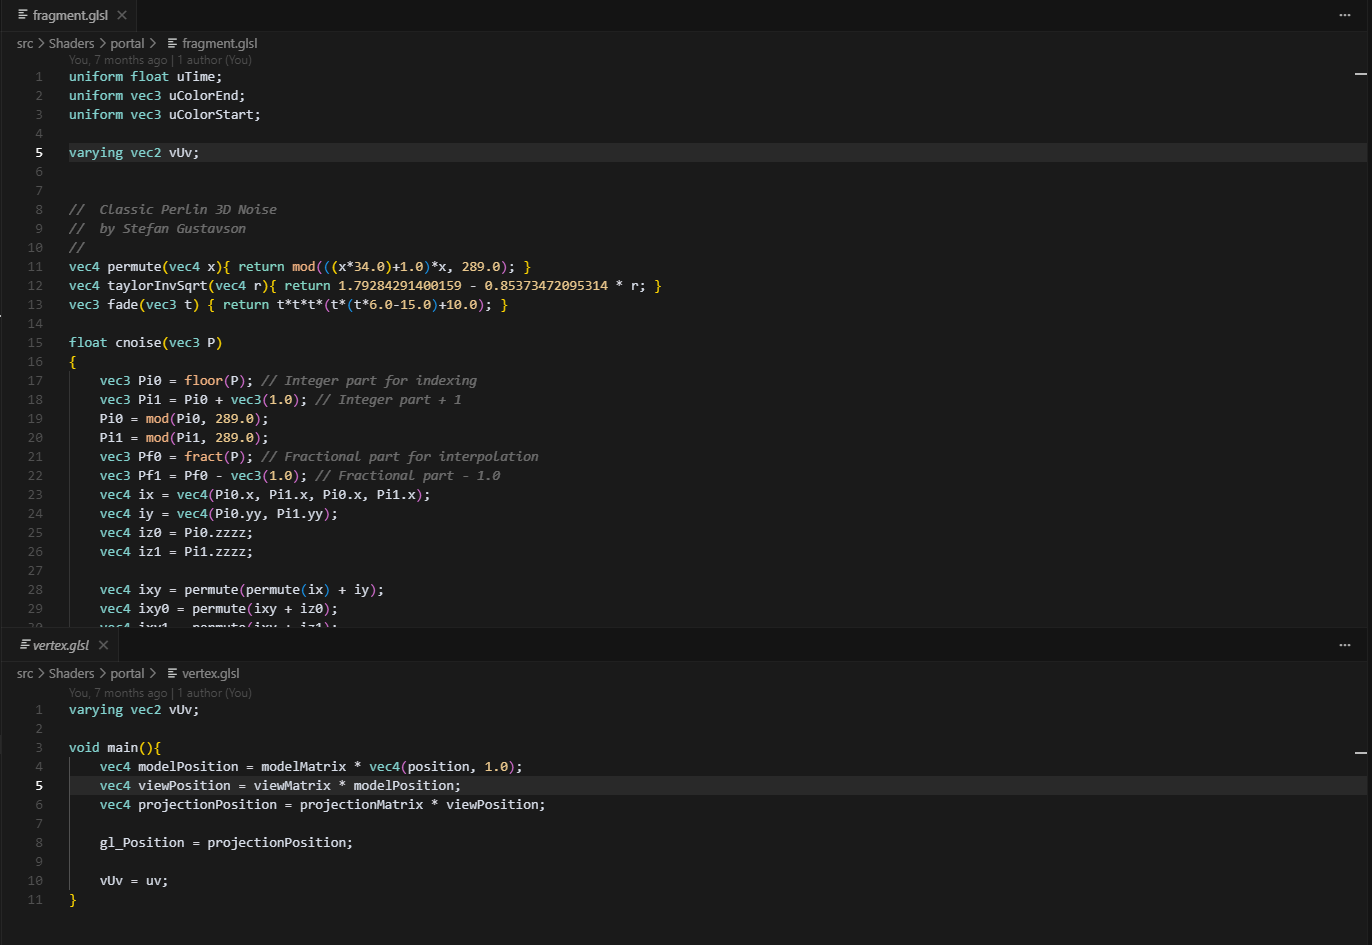Open Shaders breadcrumb in fragment.glsl editor

(x=71, y=43)
